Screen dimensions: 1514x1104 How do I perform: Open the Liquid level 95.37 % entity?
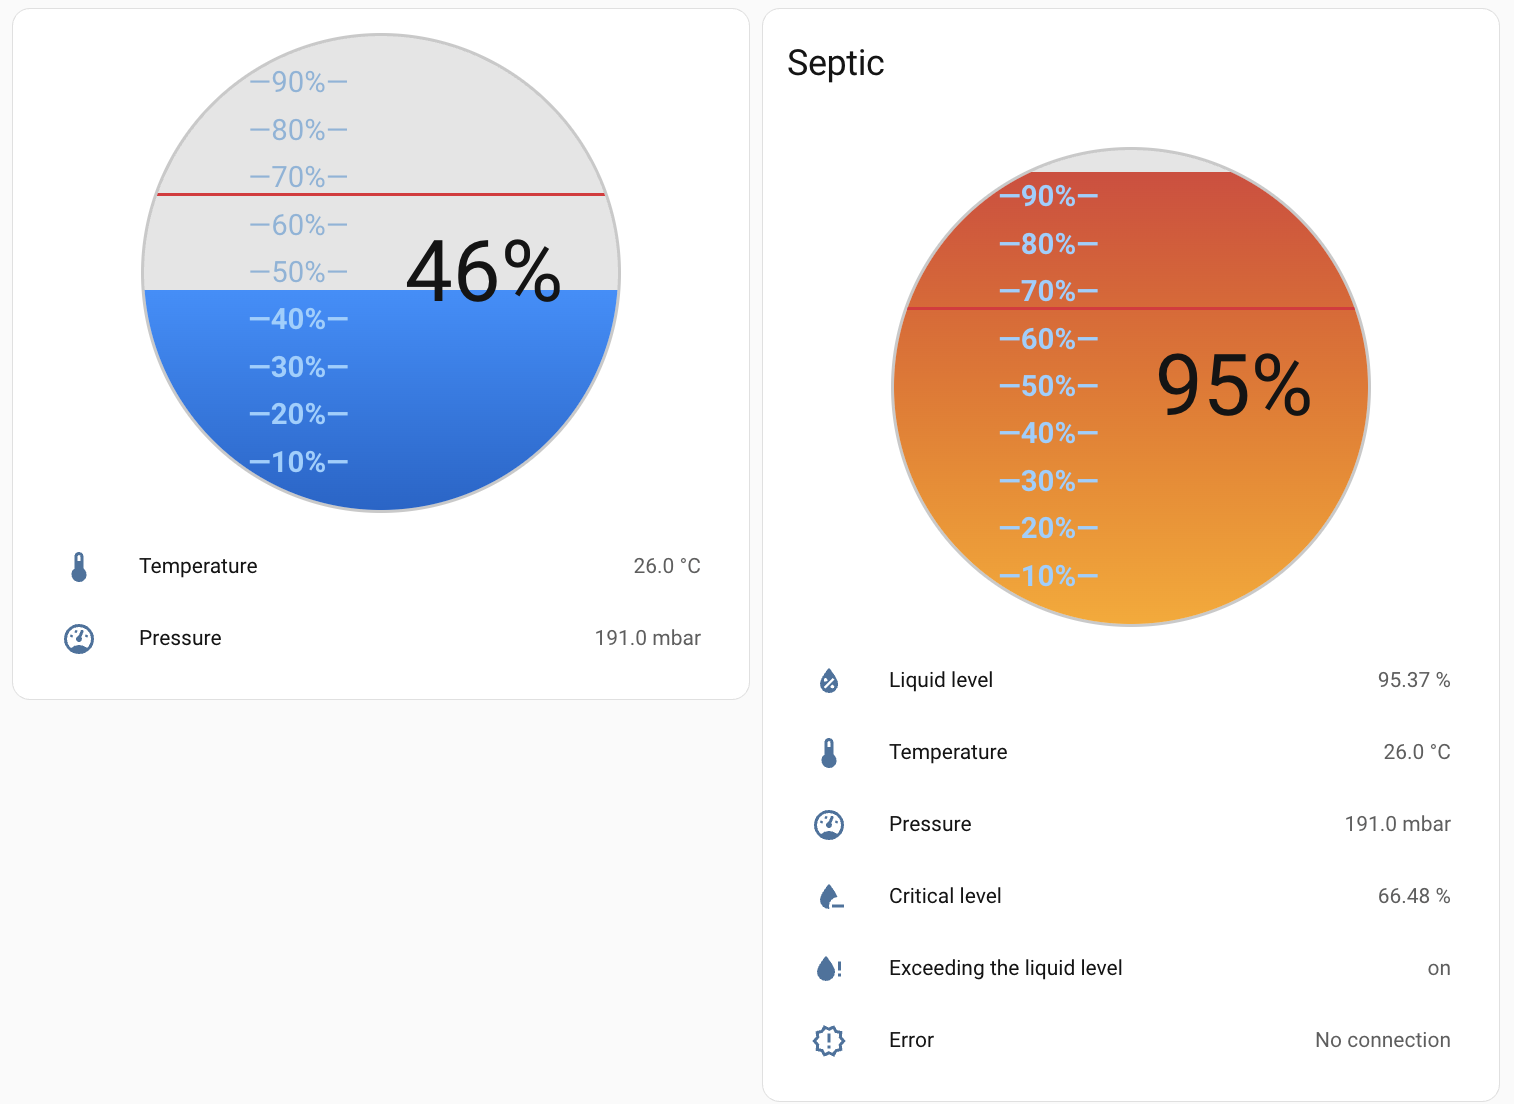click(1413, 681)
